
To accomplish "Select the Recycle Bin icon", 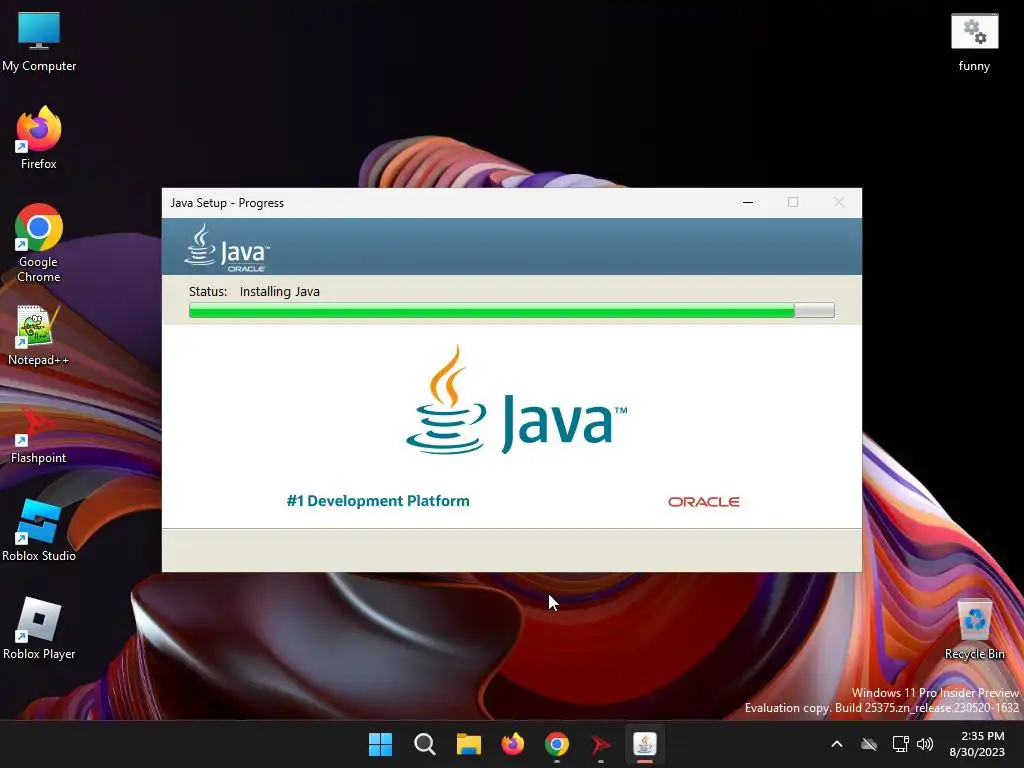I will (x=974, y=630).
